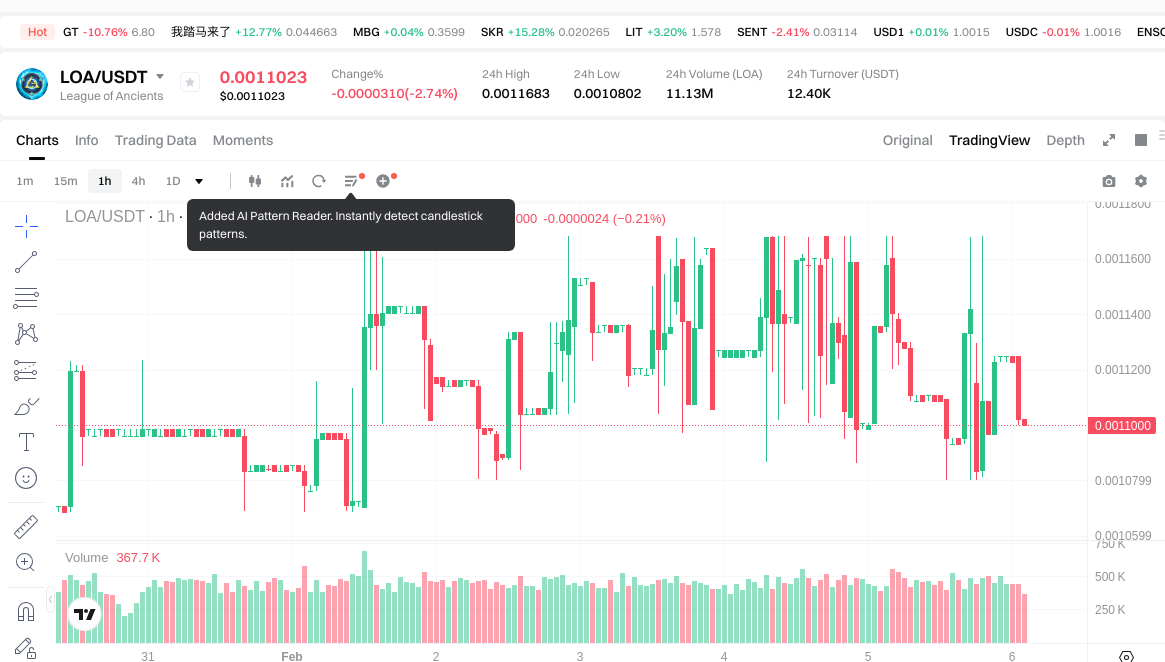This screenshot has height=662, width=1165.
Task: Select the ruler measure tool
Action: 26,526
